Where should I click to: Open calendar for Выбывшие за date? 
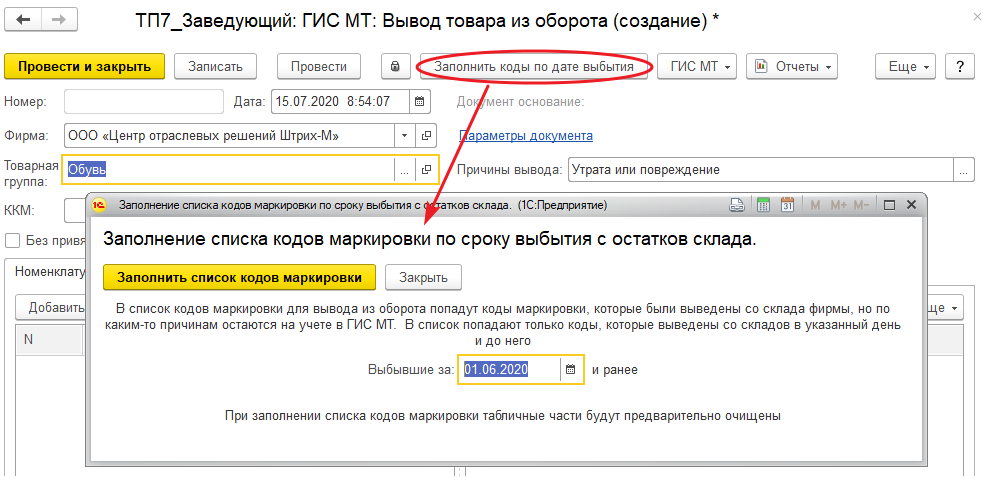(571, 370)
